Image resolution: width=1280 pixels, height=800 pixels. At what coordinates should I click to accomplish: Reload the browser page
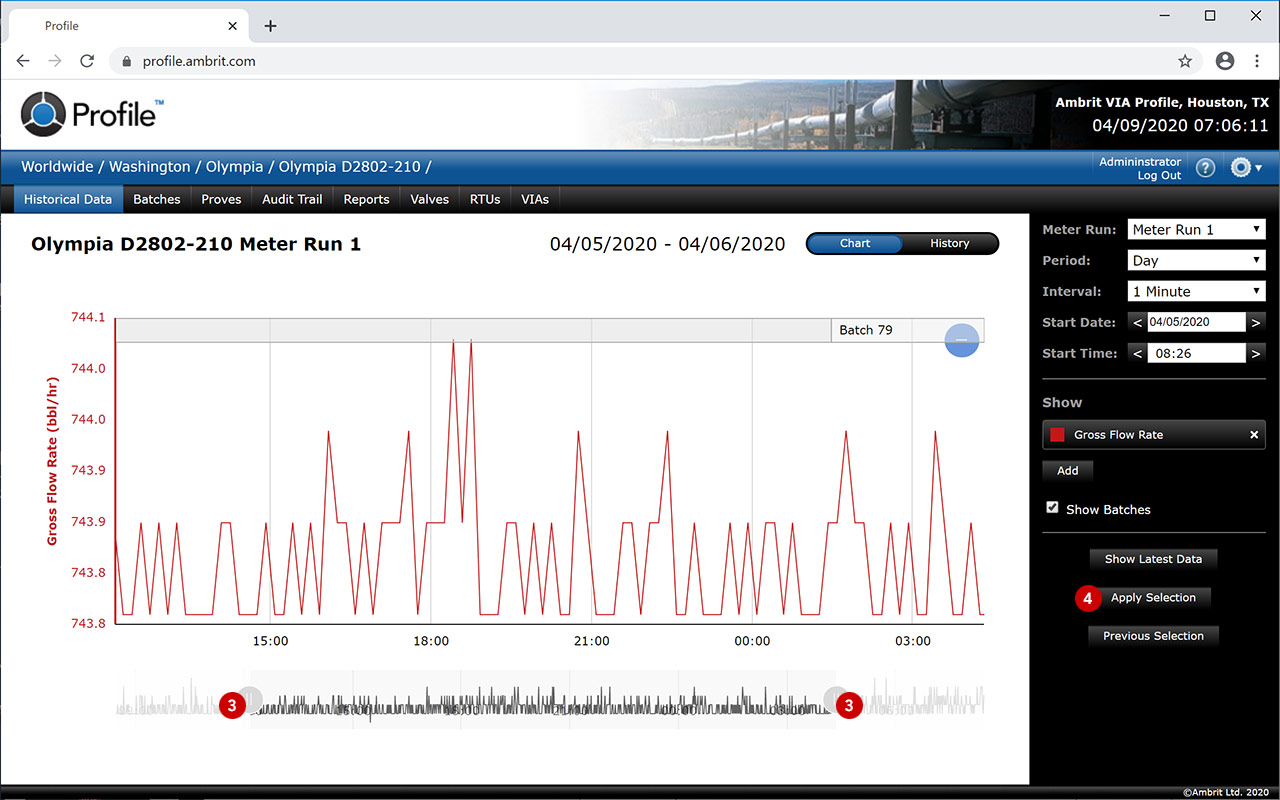pyautogui.click(x=87, y=61)
